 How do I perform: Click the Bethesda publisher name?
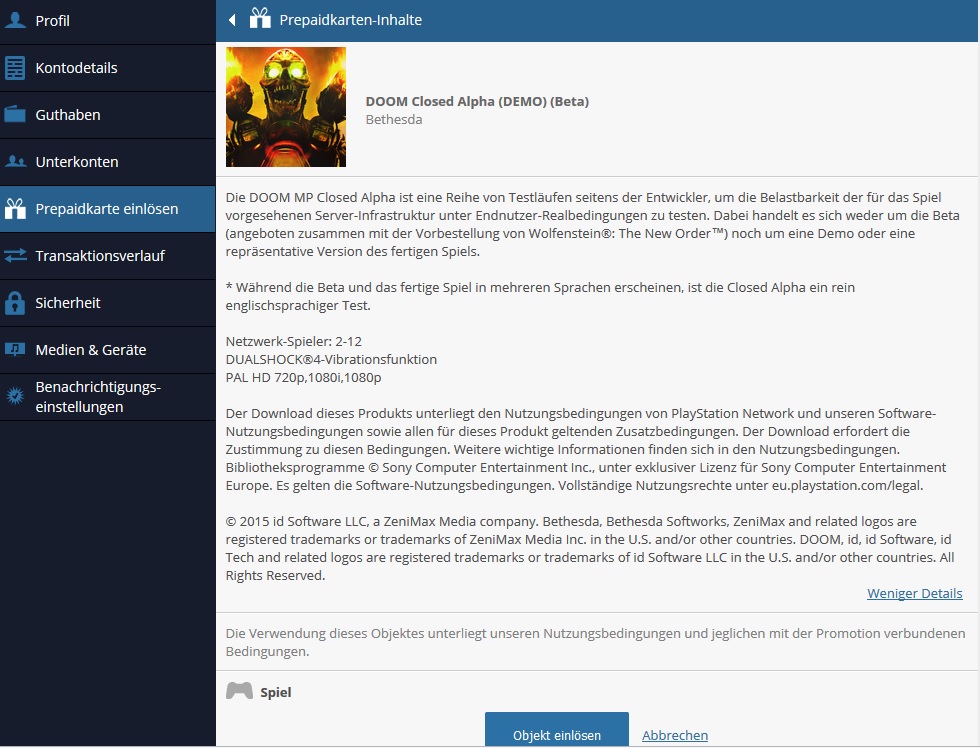click(x=394, y=119)
